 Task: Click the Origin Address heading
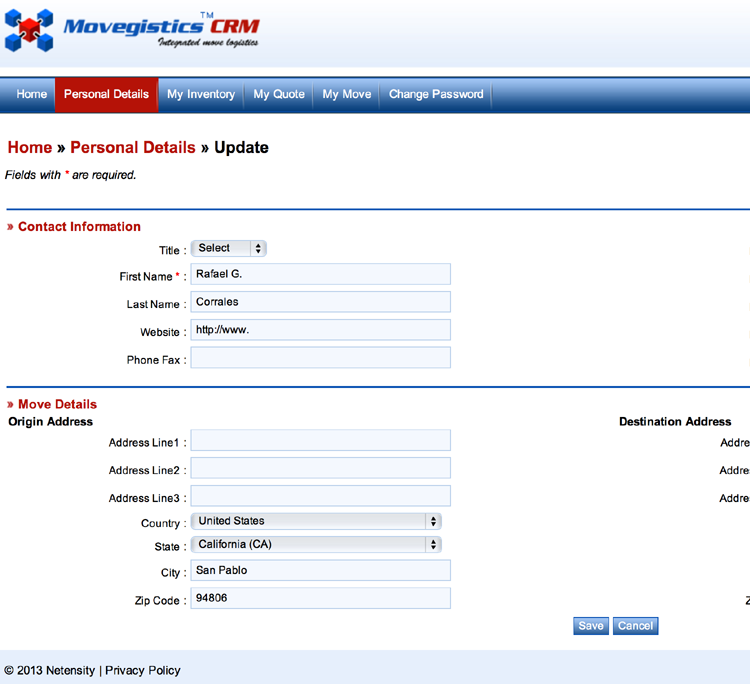tap(51, 422)
